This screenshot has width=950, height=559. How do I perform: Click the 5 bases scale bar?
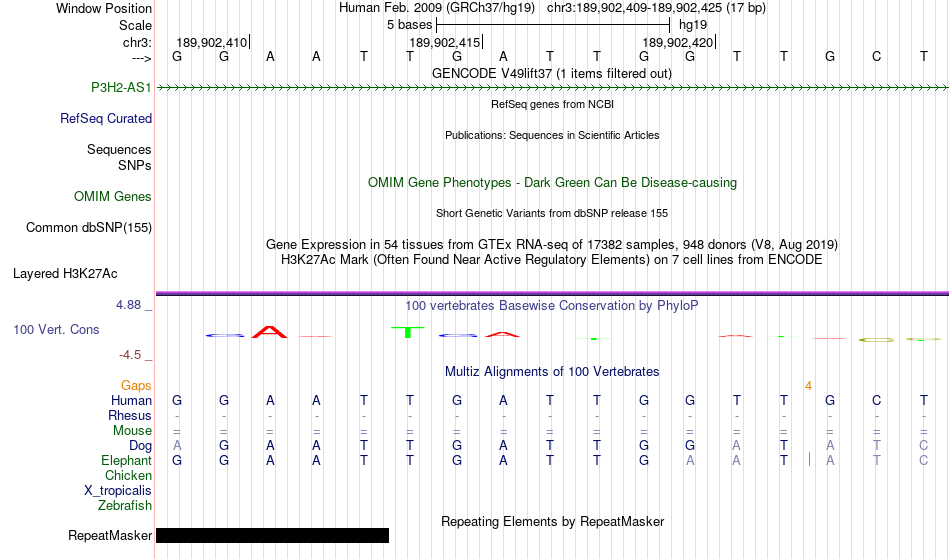553,25
